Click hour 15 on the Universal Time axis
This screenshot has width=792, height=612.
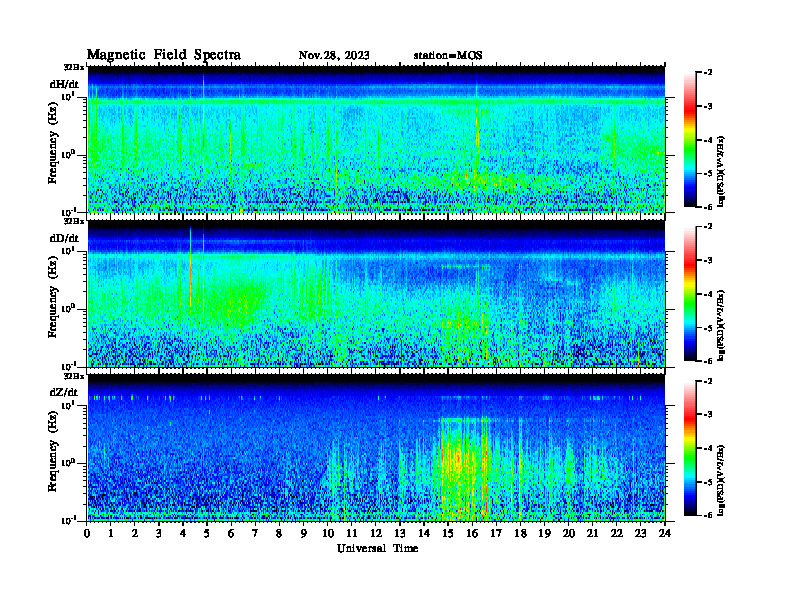tap(448, 534)
